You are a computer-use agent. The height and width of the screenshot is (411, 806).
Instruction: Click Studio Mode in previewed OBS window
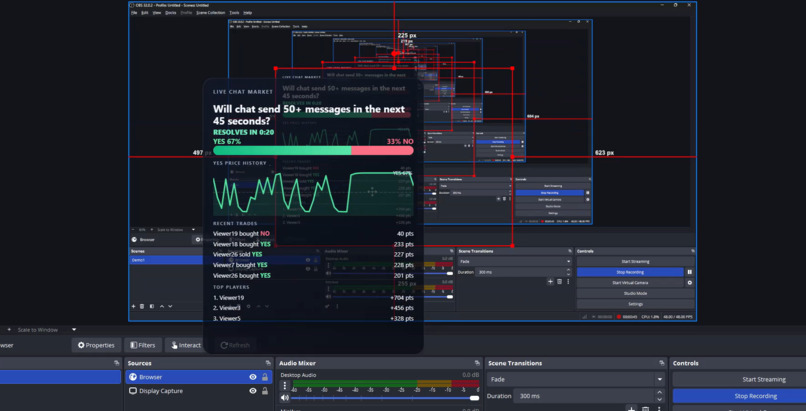click(635, 293)
